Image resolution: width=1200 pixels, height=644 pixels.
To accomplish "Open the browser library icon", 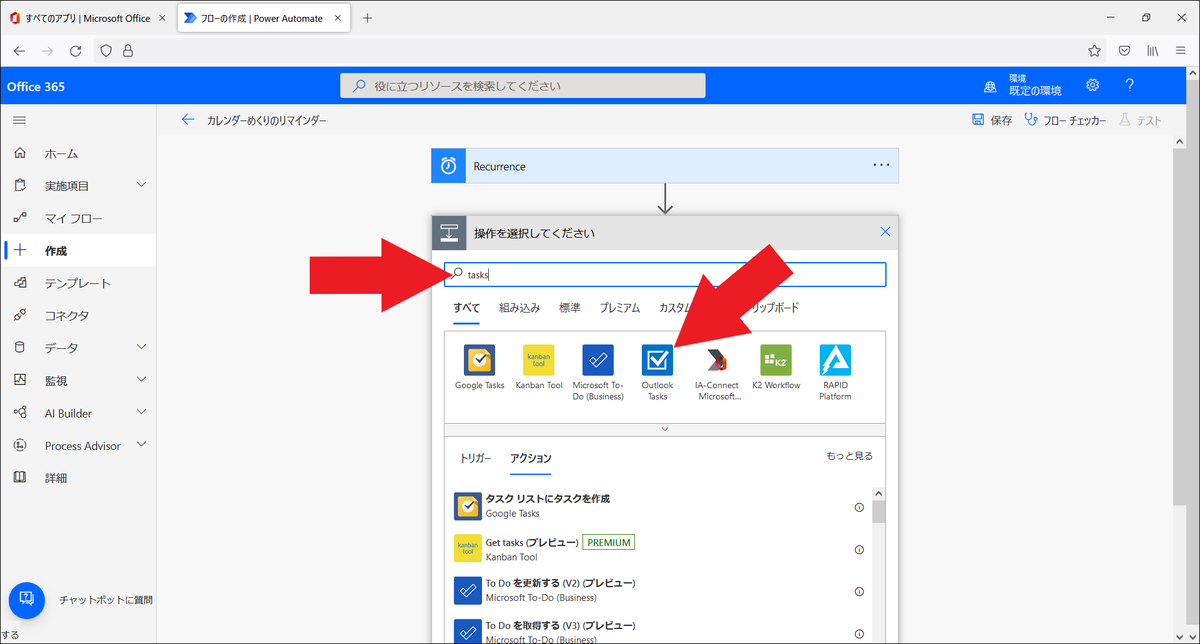I will [1152, 51].
